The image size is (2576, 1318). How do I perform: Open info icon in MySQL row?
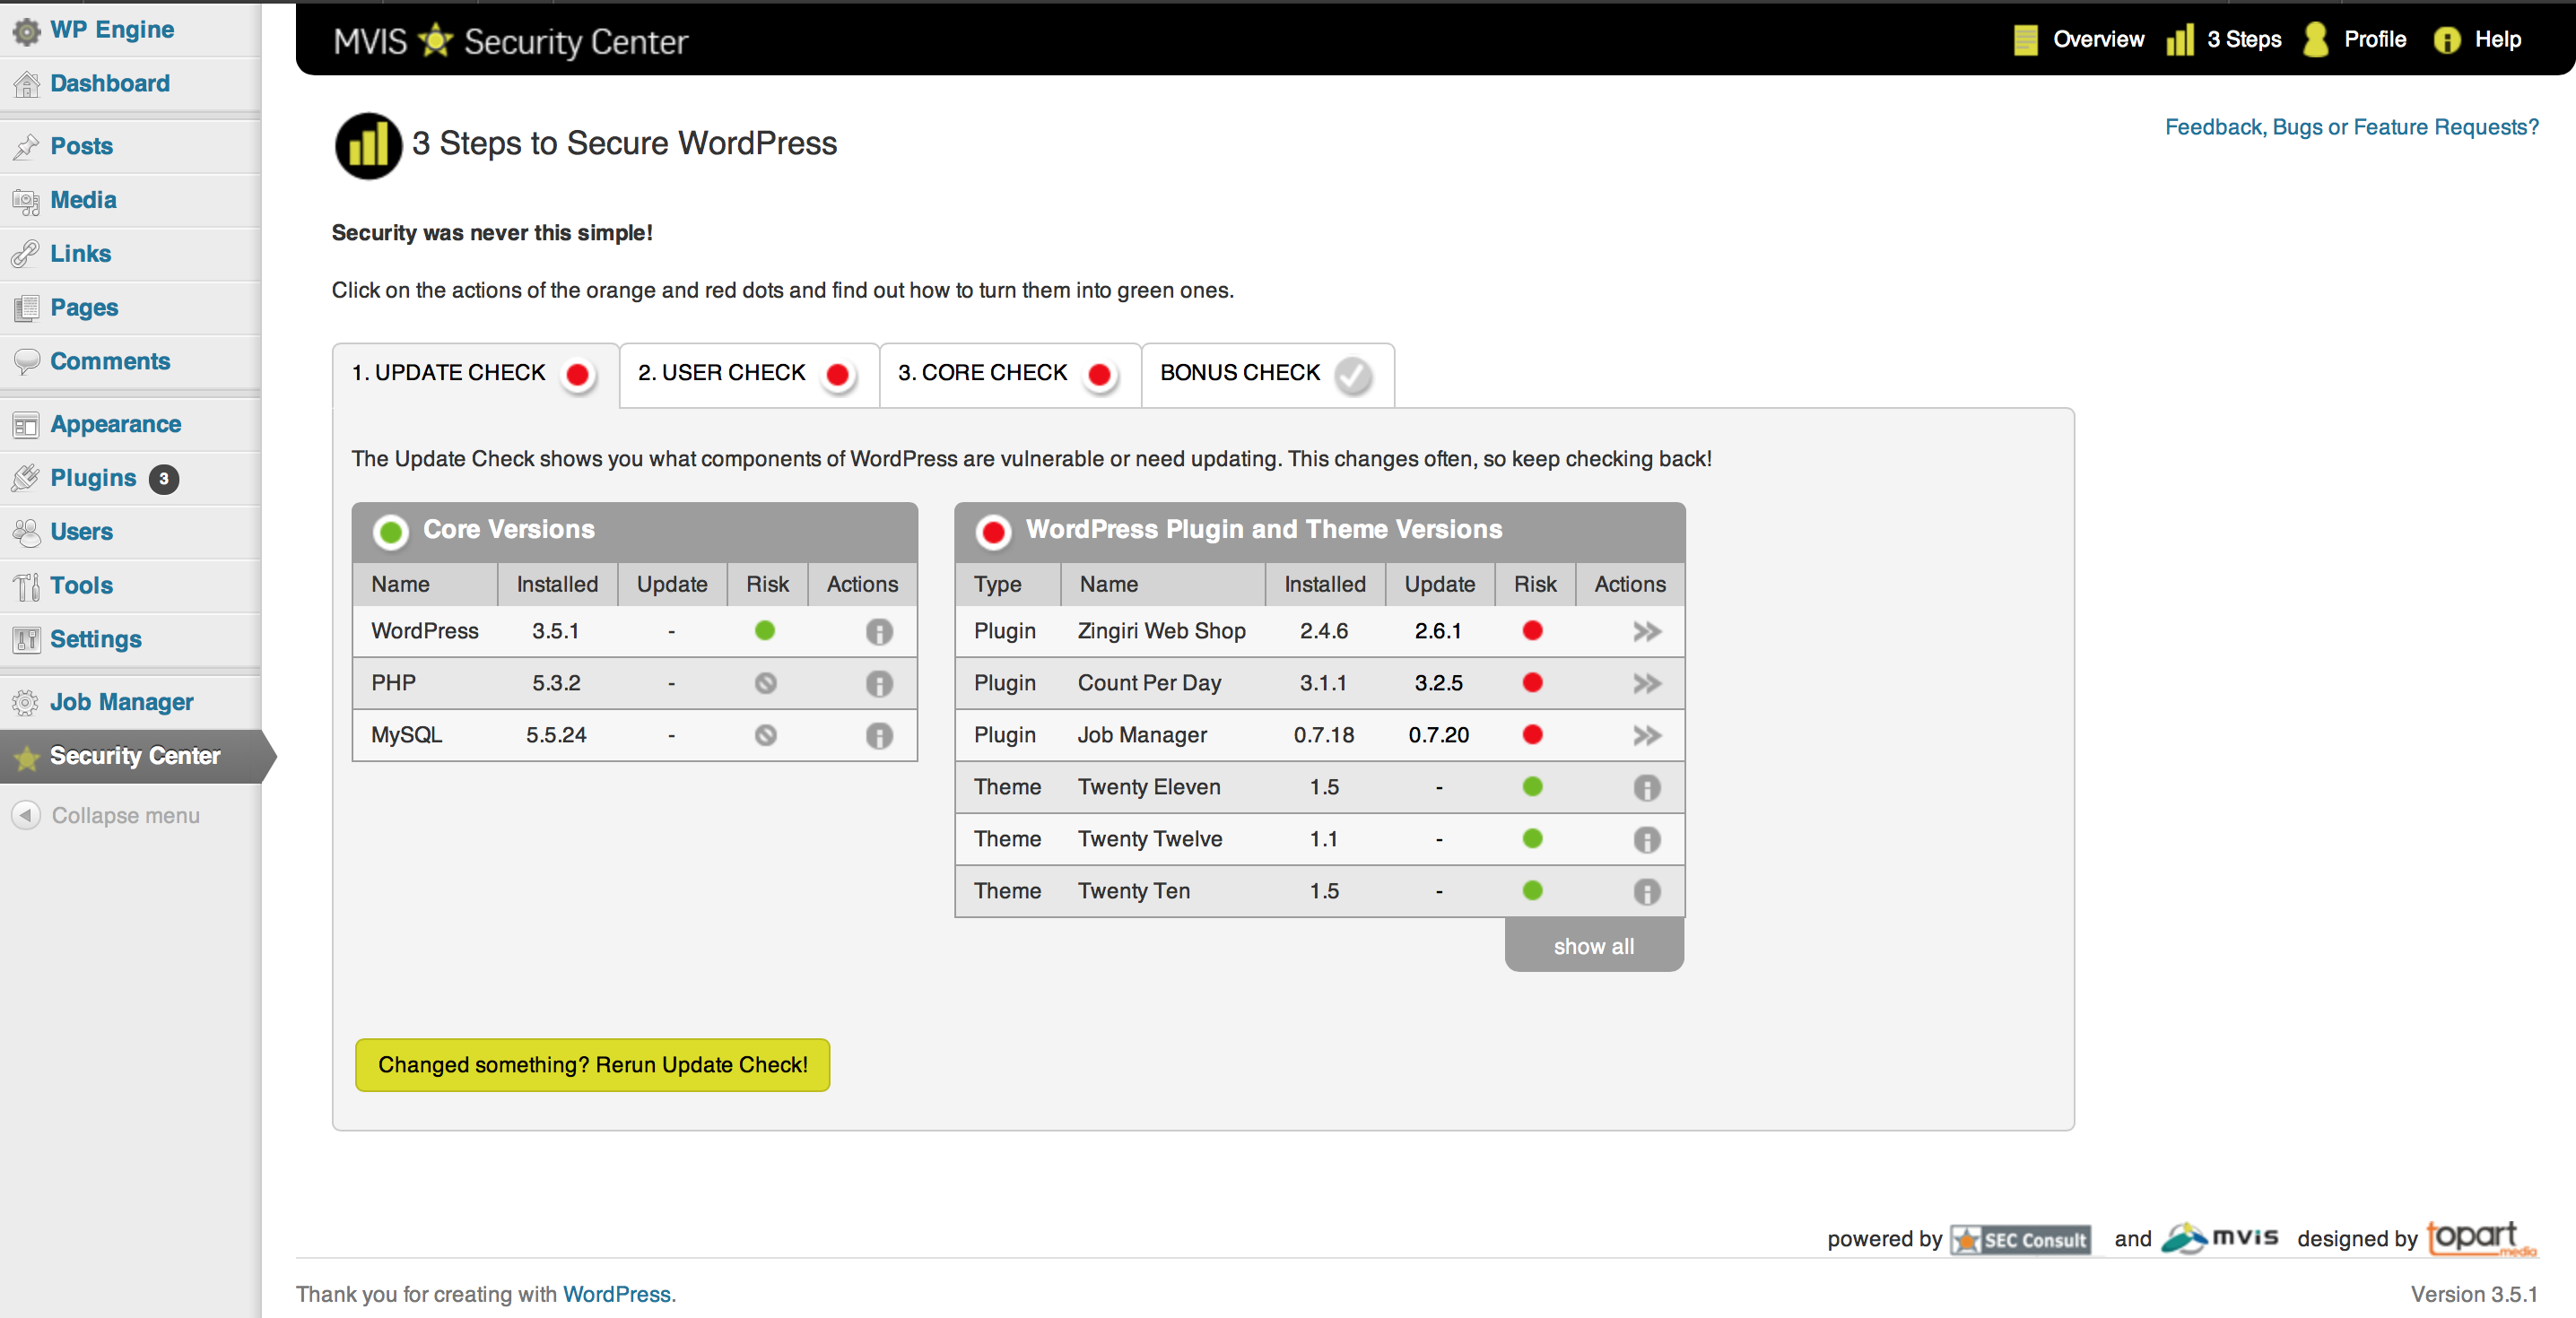879,736
